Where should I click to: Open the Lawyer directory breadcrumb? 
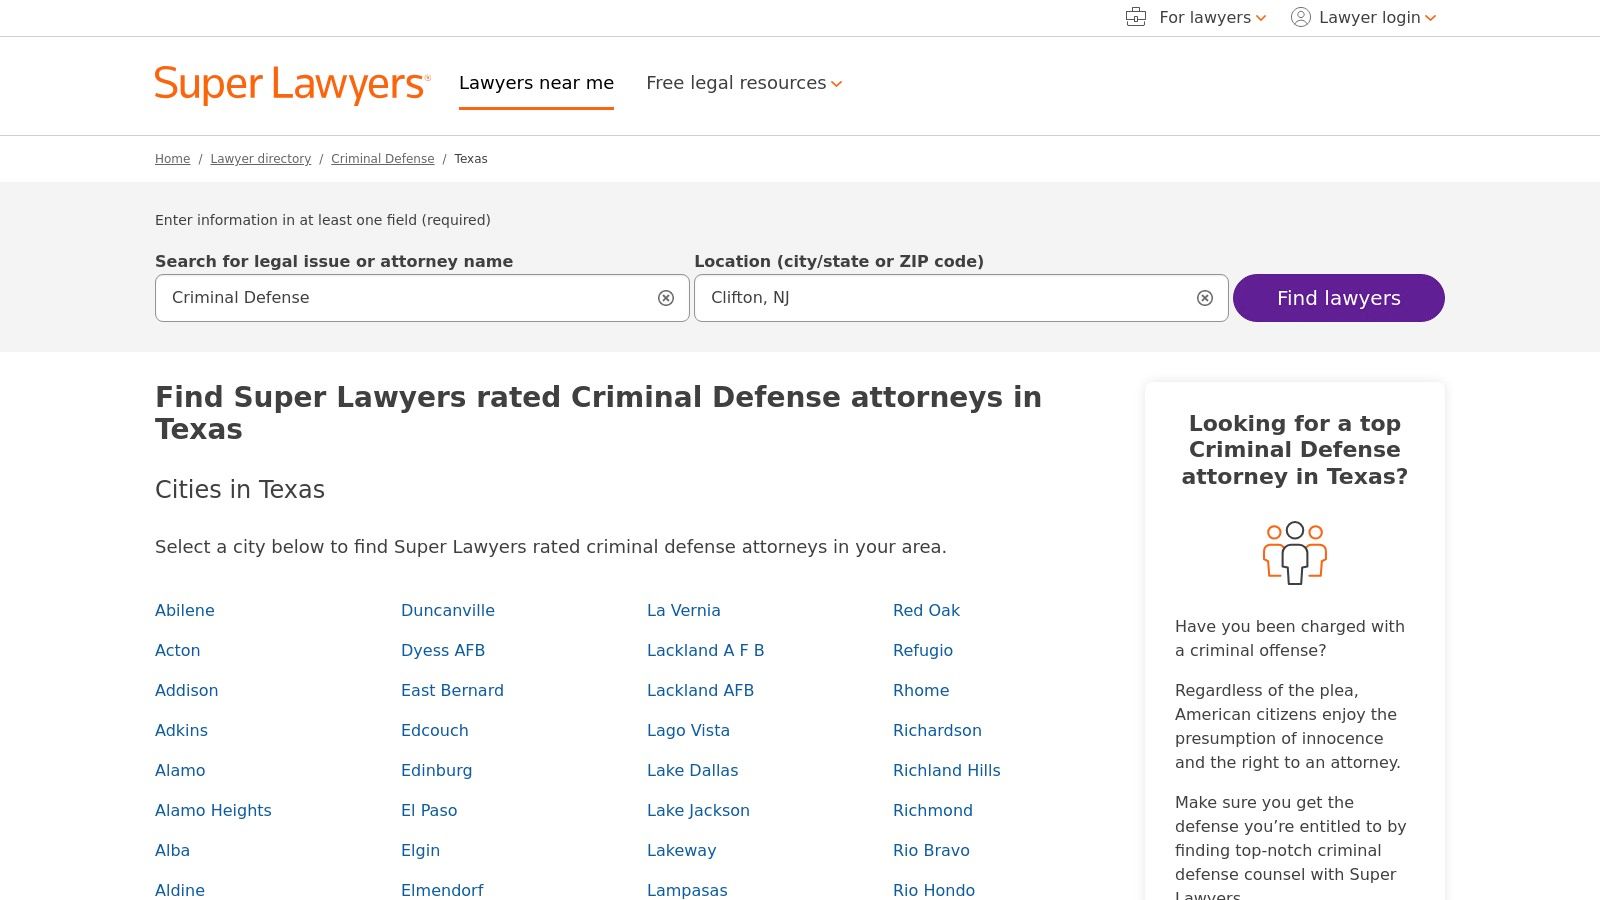[260, 158]
